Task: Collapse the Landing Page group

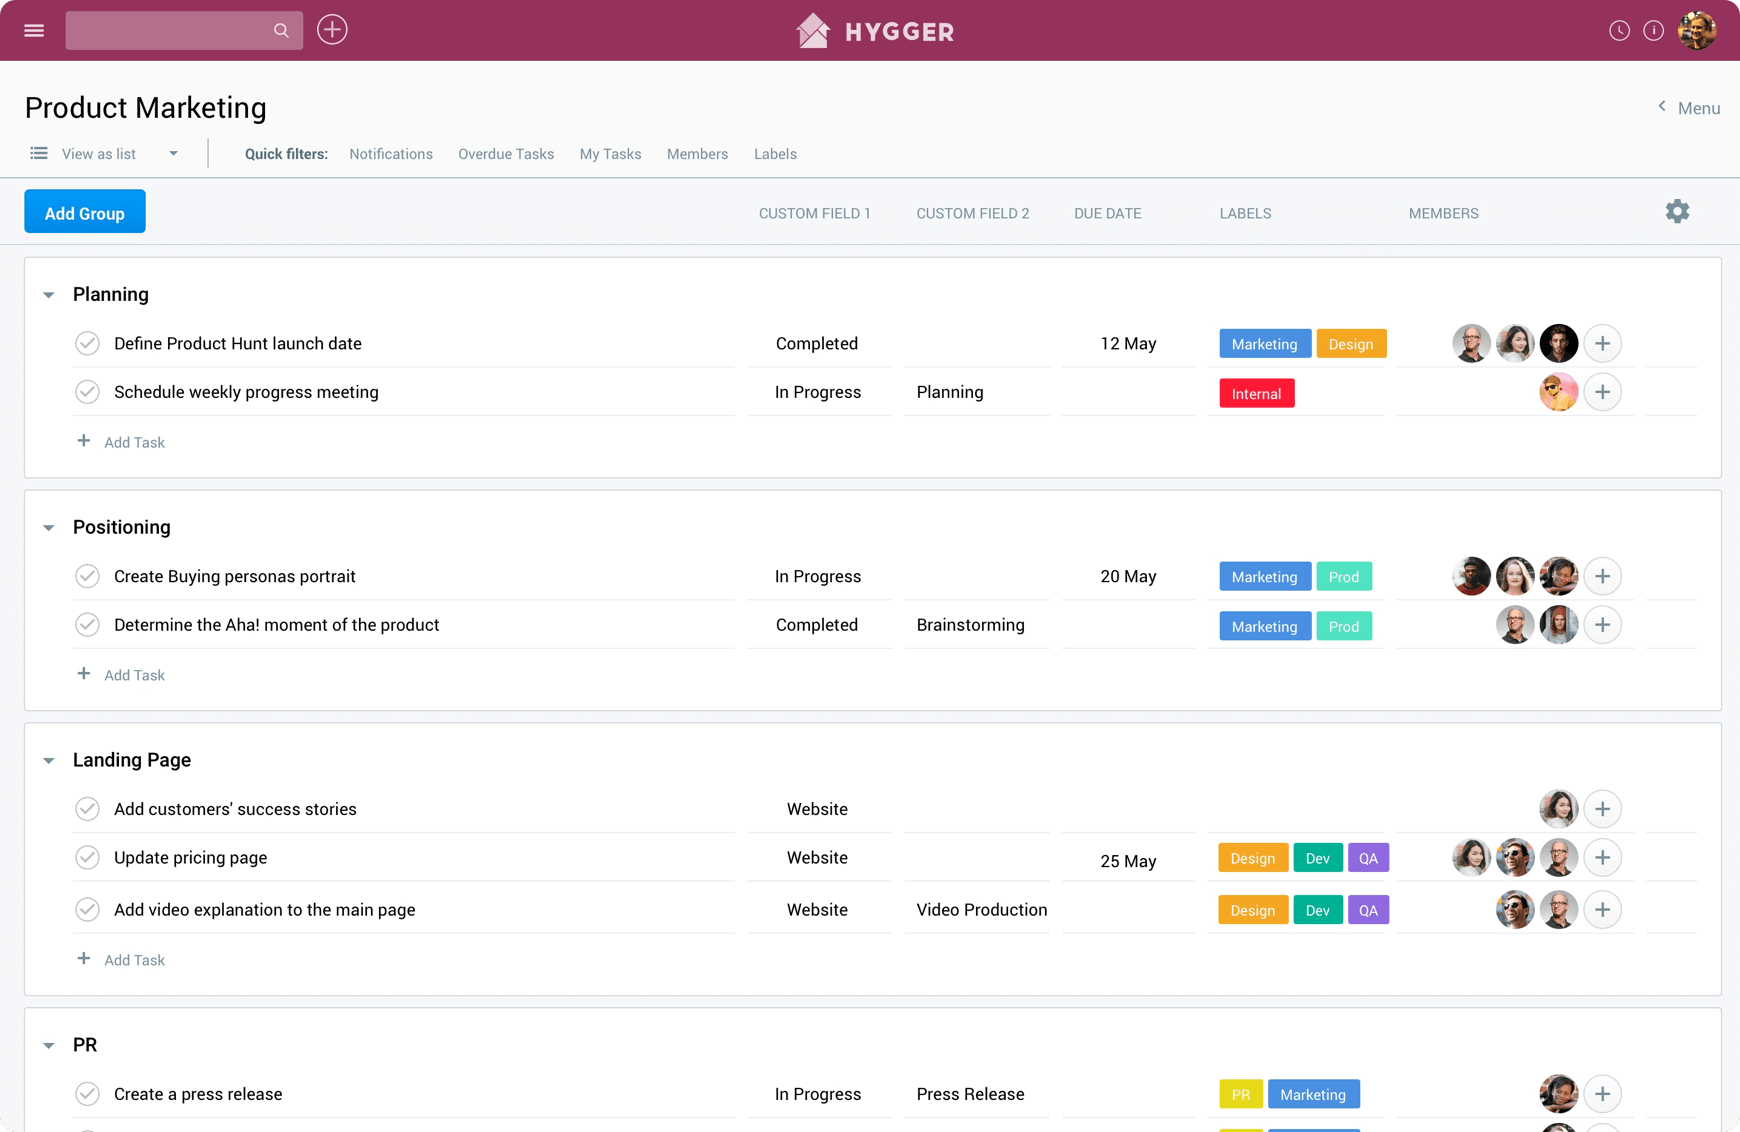Action: click(48, 760)
